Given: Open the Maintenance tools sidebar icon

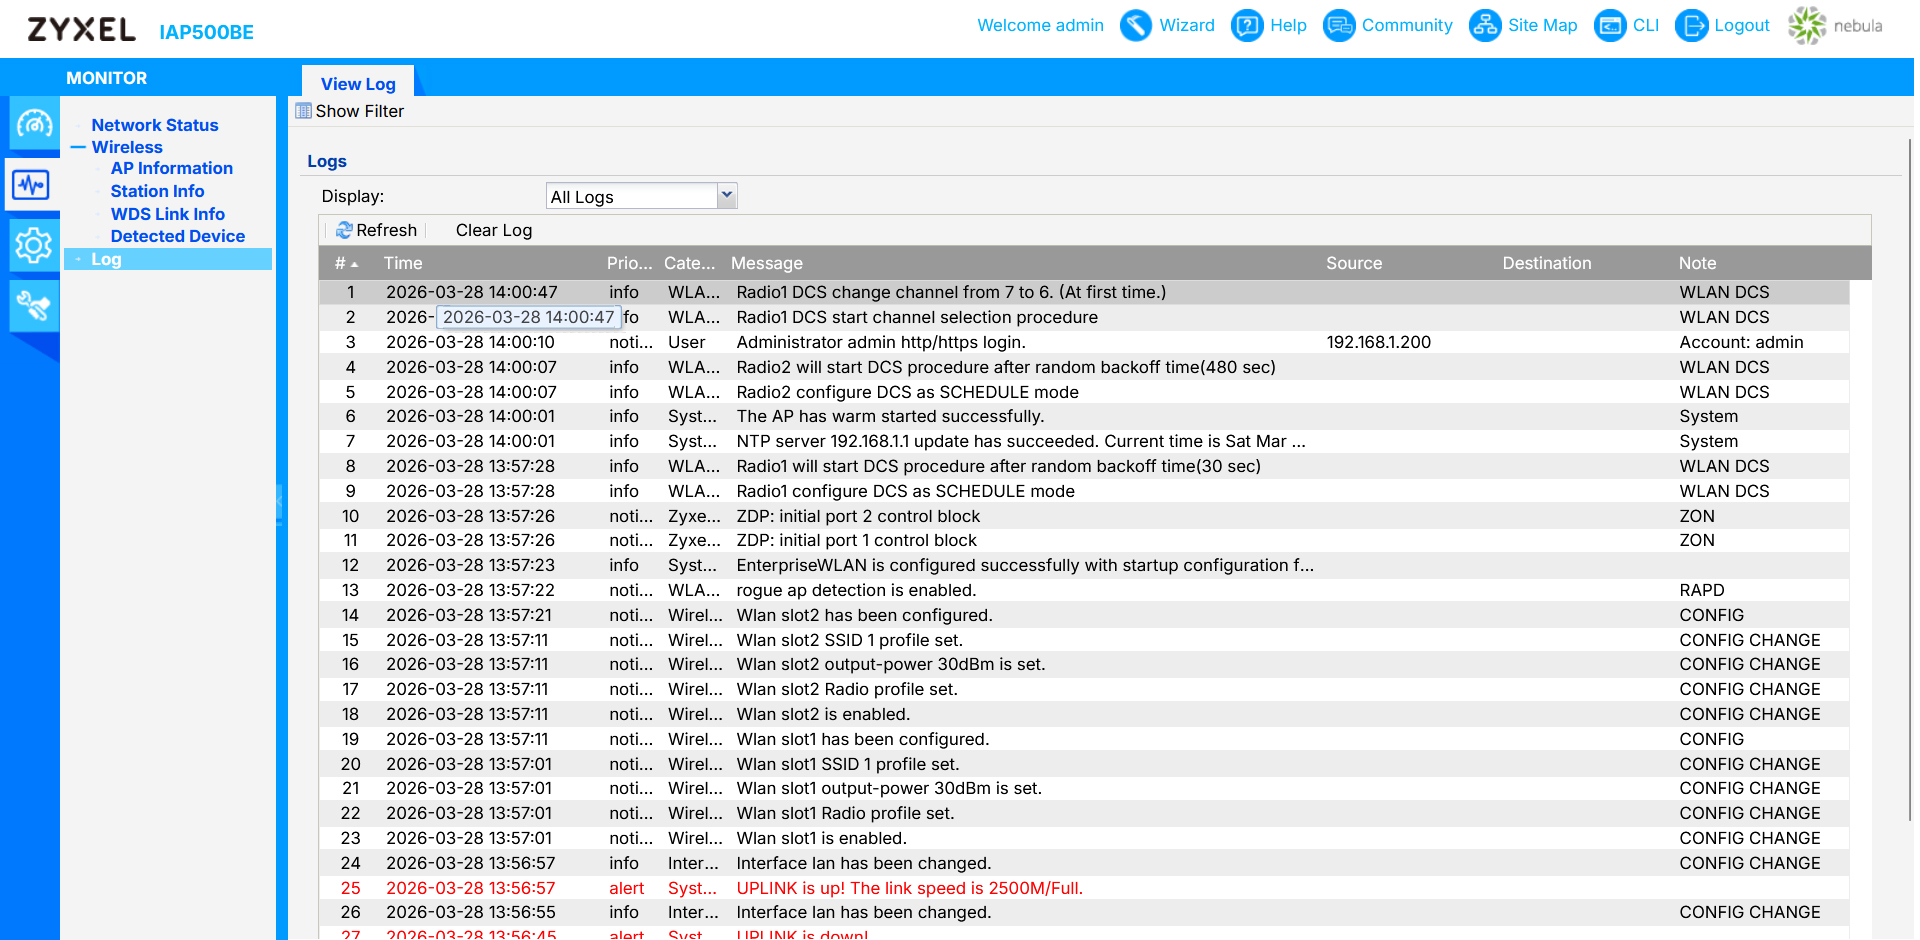Looking at the screenshot, I should point(34,306).
